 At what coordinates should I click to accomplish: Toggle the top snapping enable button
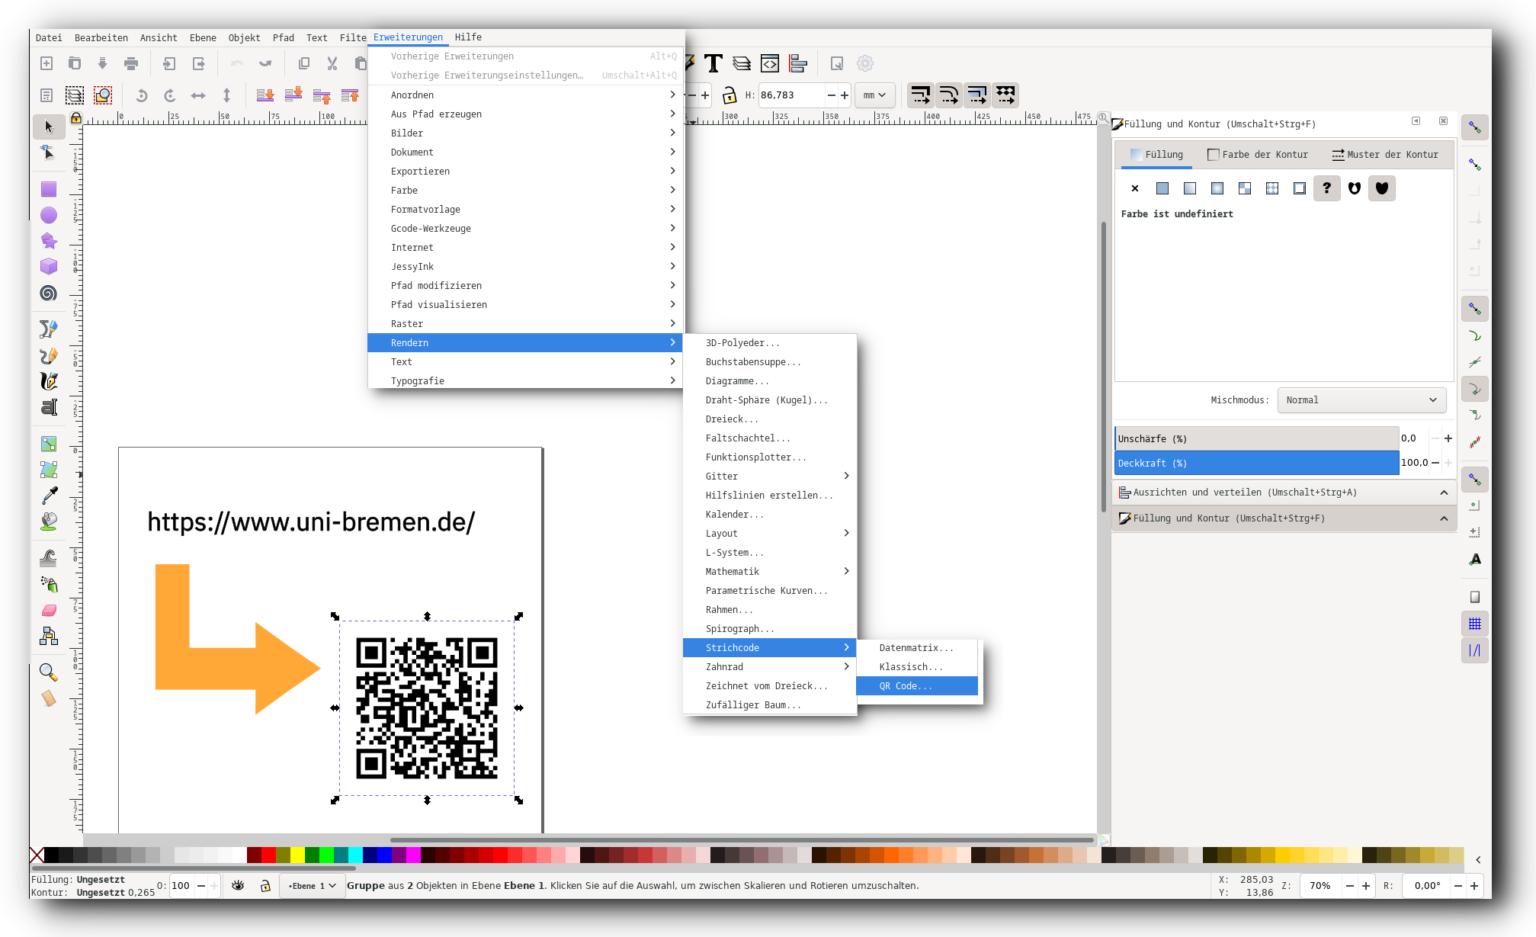click(1475, 127)
